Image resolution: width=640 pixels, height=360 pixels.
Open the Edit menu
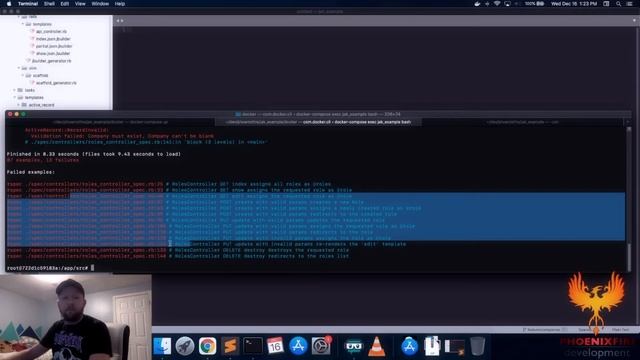[x=64, y=4]
